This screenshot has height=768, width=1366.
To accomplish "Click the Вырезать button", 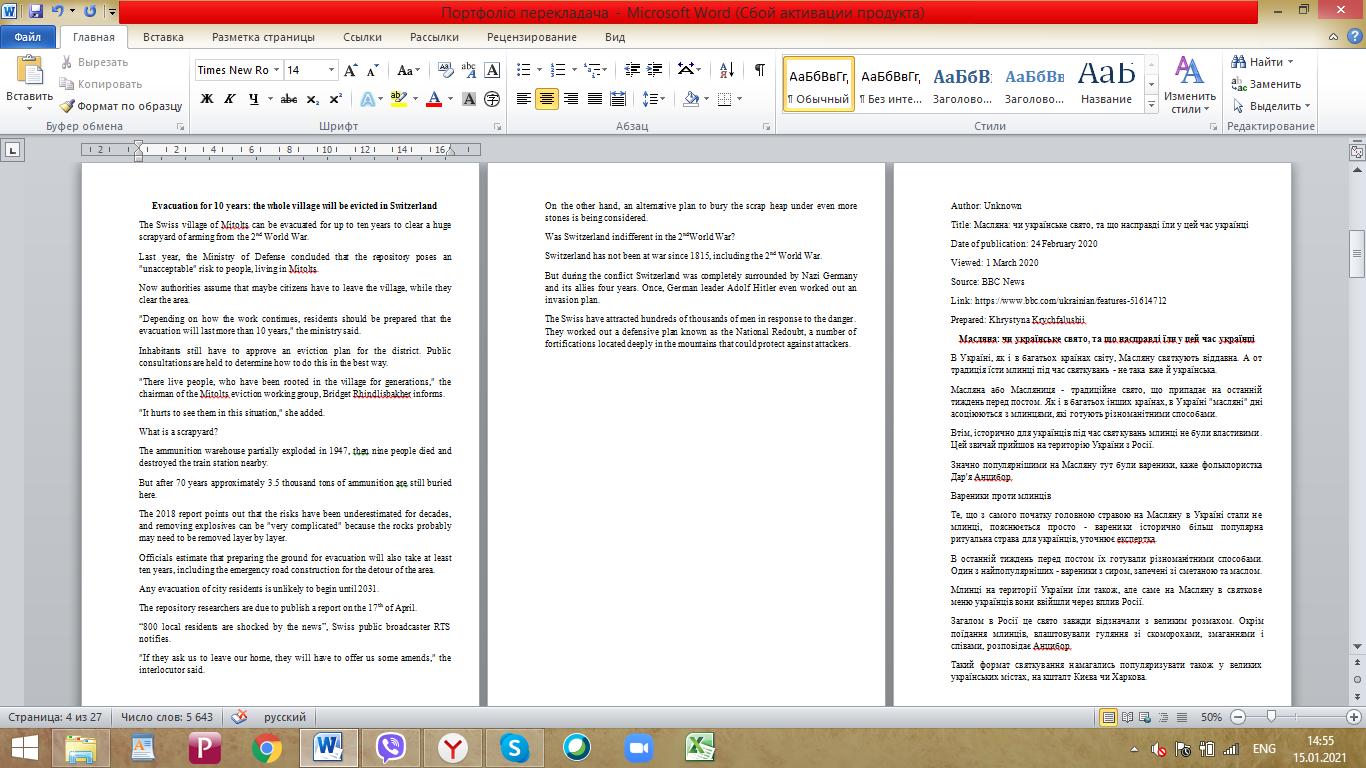I will [x=93, y=62].
